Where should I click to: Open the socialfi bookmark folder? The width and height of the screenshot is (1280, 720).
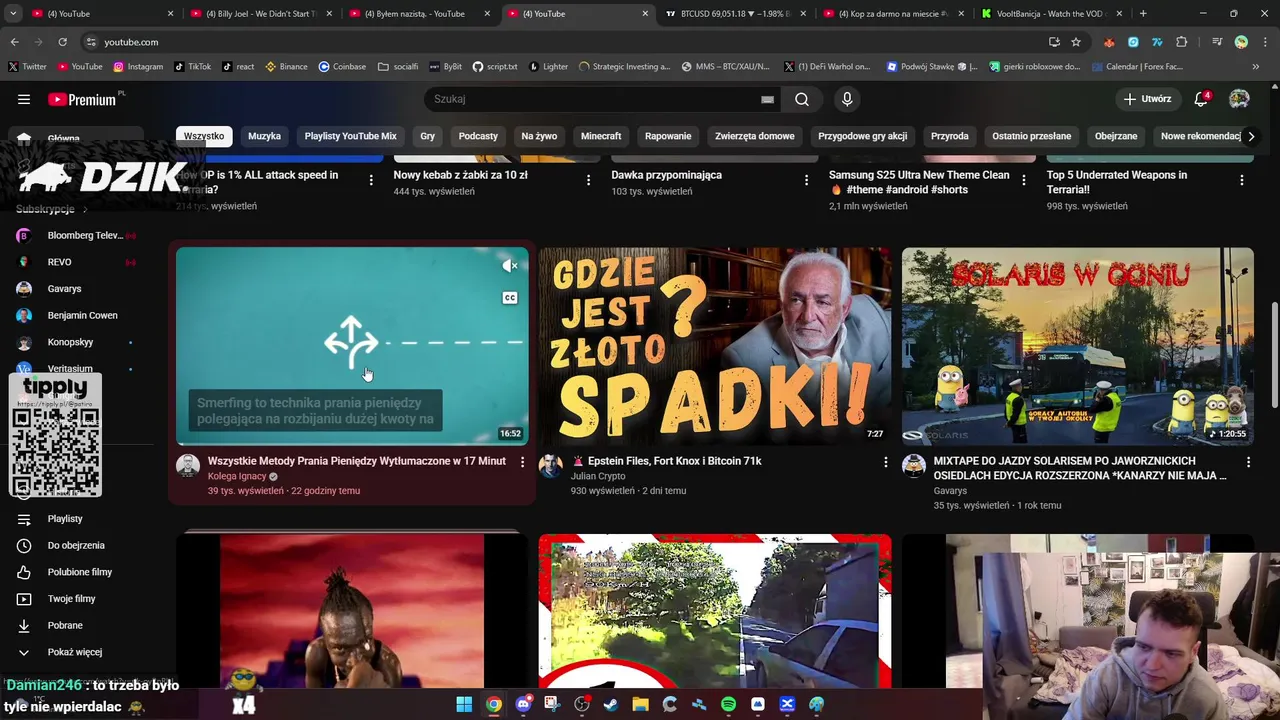[398, 67]
